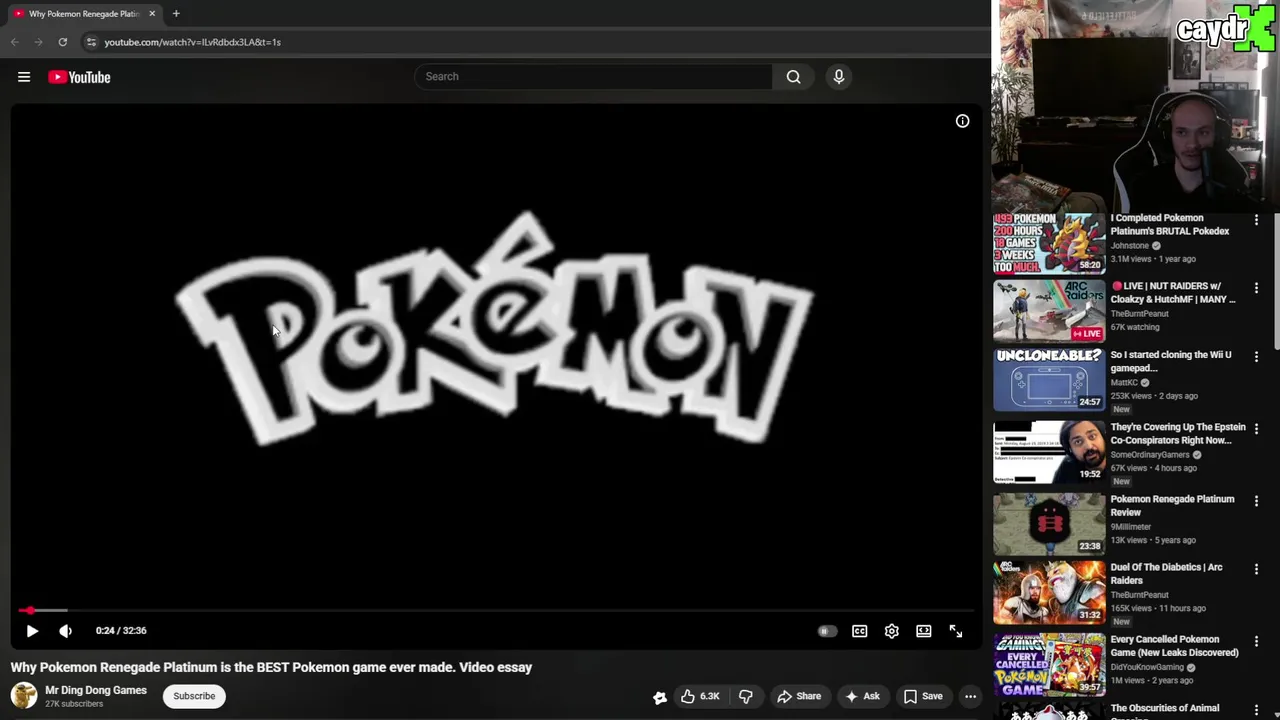The image size is (1280, 720).
Task: Open Pokemon Renegade Platinum Review thumbnail
Action: coord(1049,523)
